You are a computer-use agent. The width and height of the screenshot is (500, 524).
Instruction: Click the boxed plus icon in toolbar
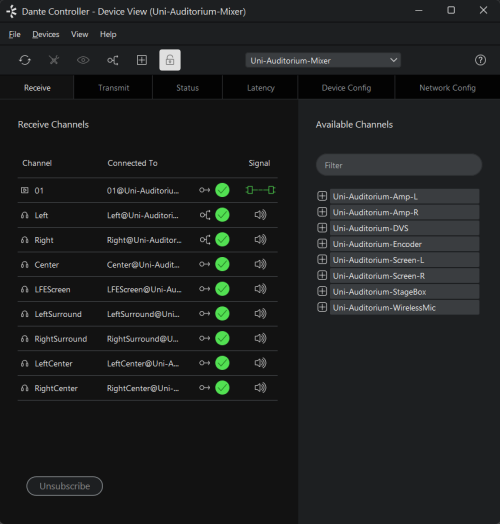[142, 60]
